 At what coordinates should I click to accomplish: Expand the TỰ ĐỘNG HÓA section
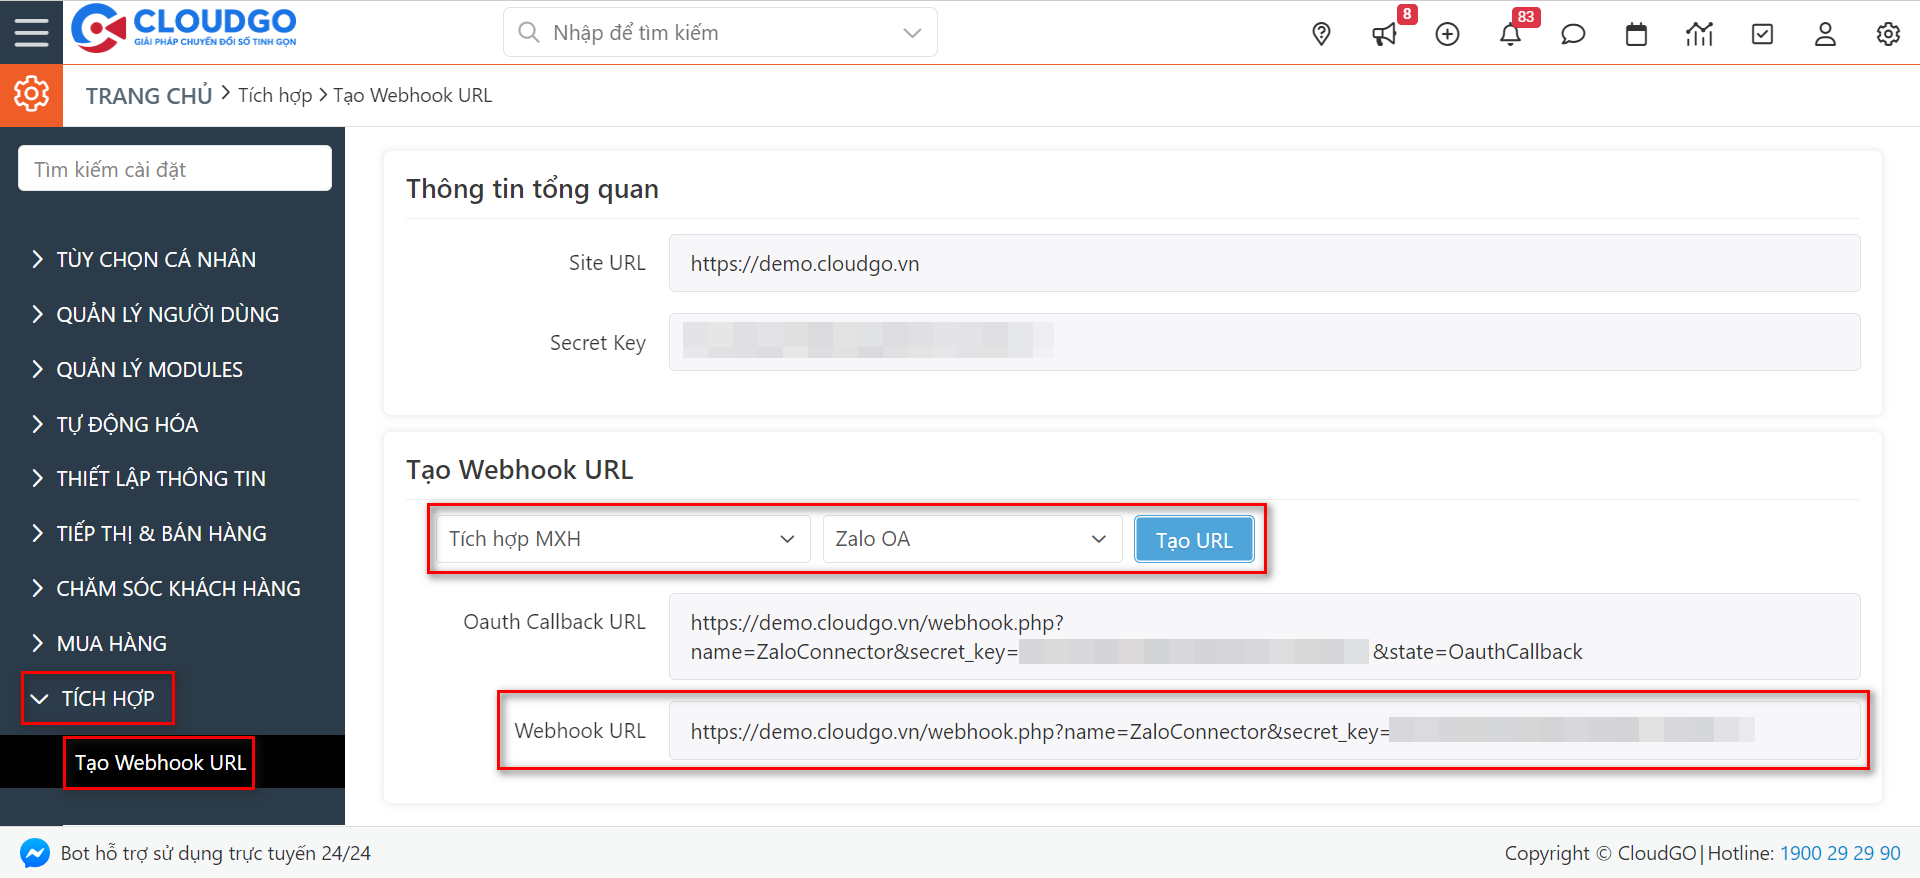(x=127, y=424)
